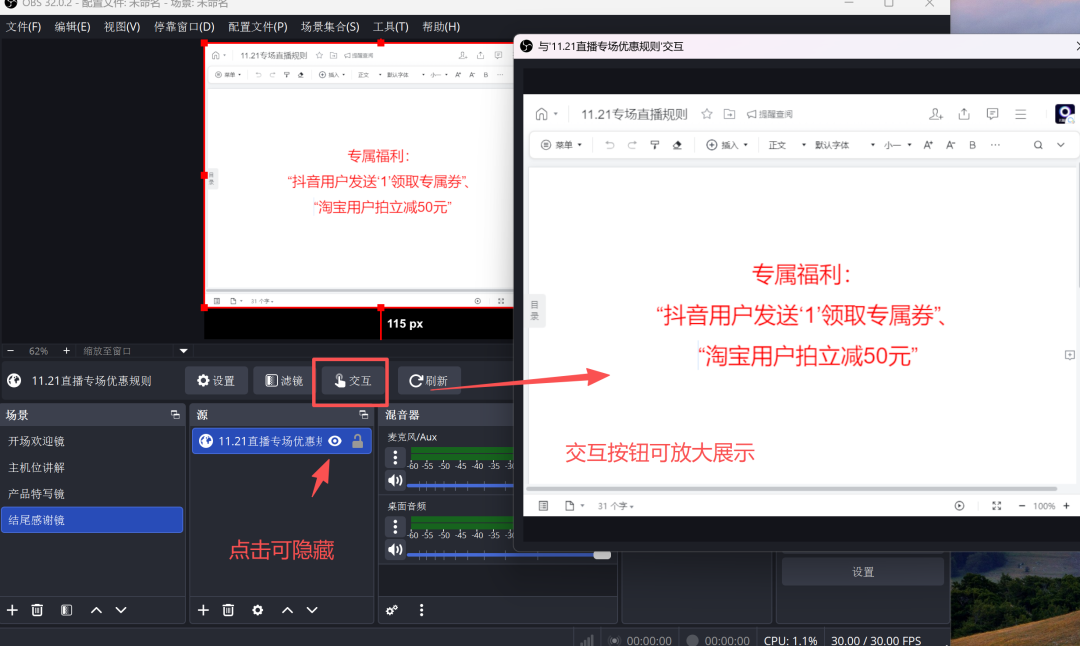This screenshot has width=1080, height=646.
Task: Move scene down with arrow icon
Action: [x=121, y=610]
